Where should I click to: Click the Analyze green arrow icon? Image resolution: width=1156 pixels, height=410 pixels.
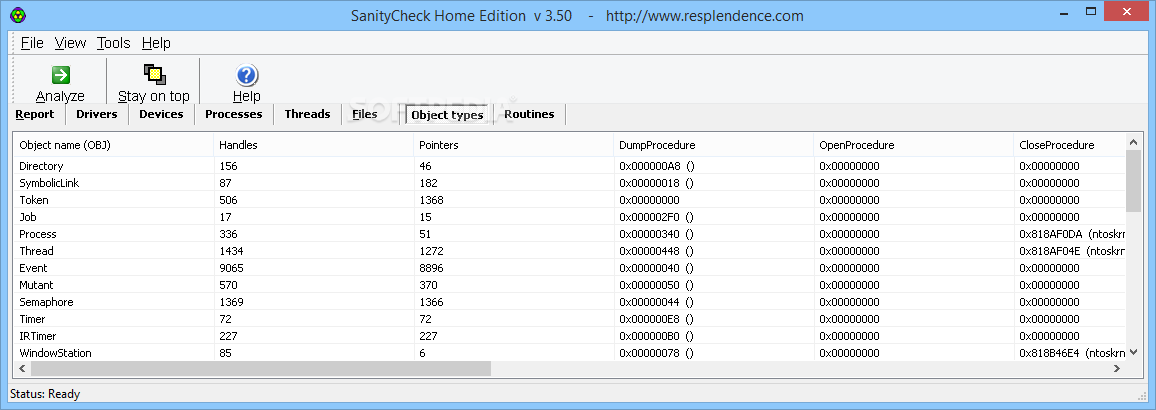coord(60,74)
